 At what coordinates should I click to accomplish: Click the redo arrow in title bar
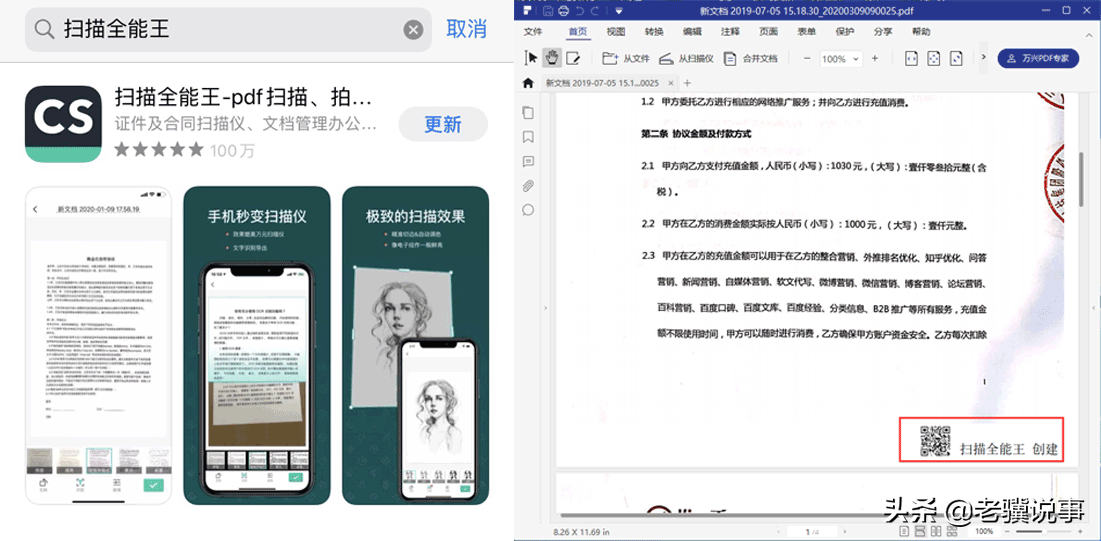click(x=595, y=11)
